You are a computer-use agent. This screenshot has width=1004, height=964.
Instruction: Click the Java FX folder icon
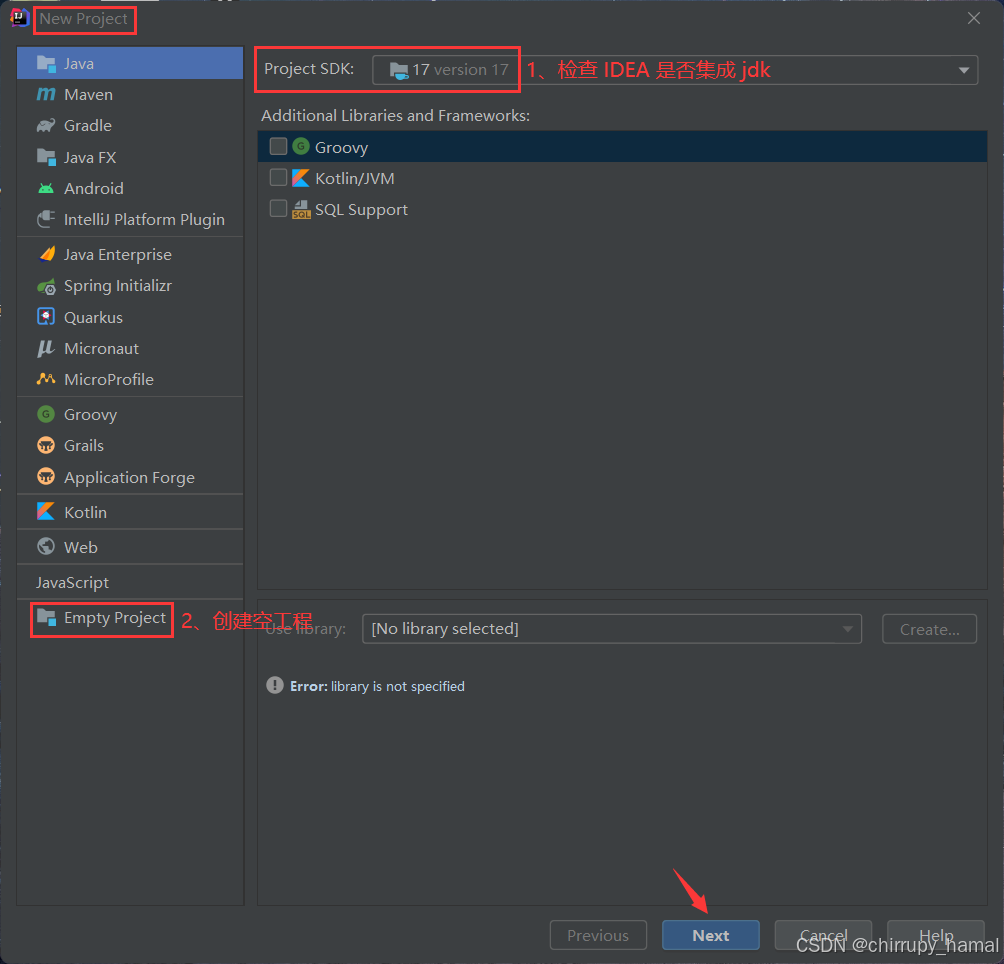(x=46, y=157)
